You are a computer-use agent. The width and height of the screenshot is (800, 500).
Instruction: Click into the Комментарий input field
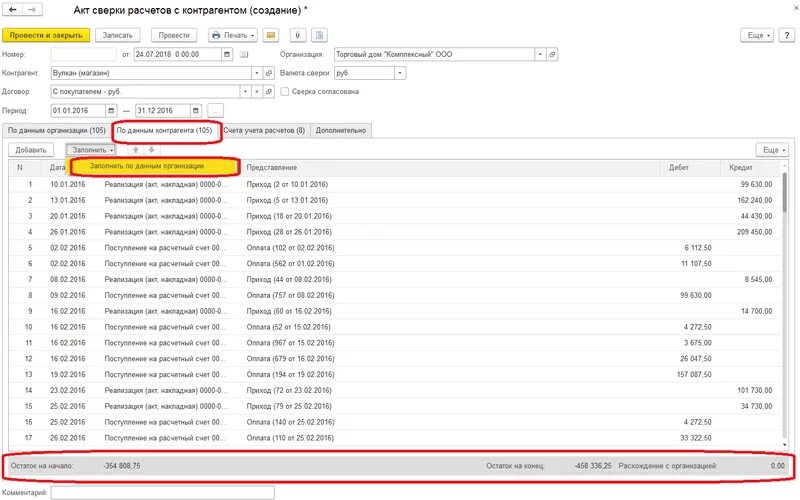click(x=162, y=492)
